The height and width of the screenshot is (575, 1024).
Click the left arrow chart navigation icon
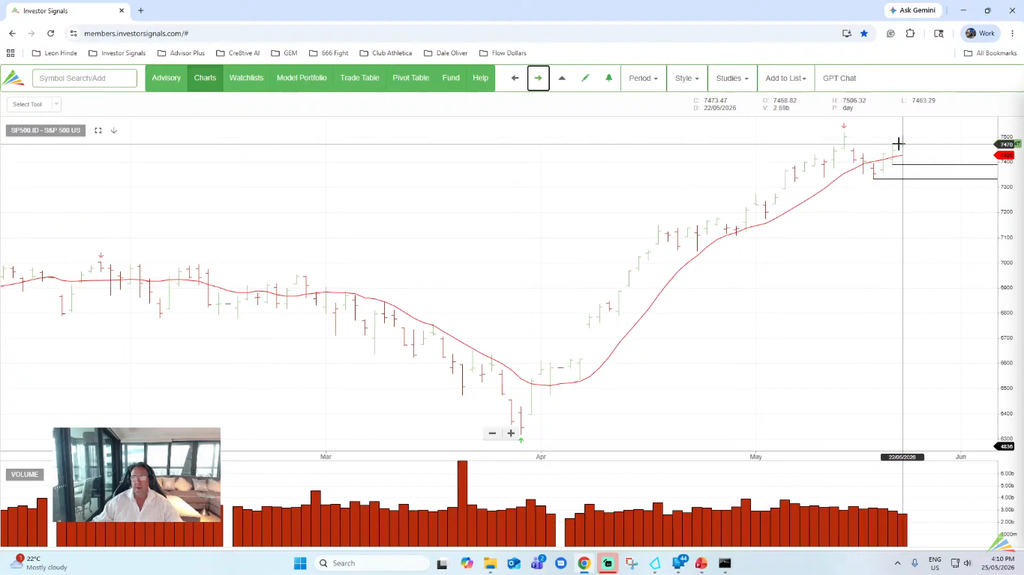point(515,78)
